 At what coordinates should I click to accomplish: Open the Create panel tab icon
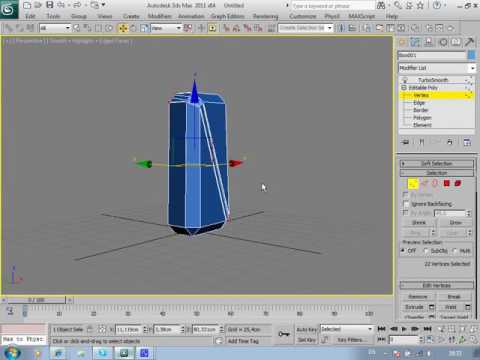coord(402,42)
